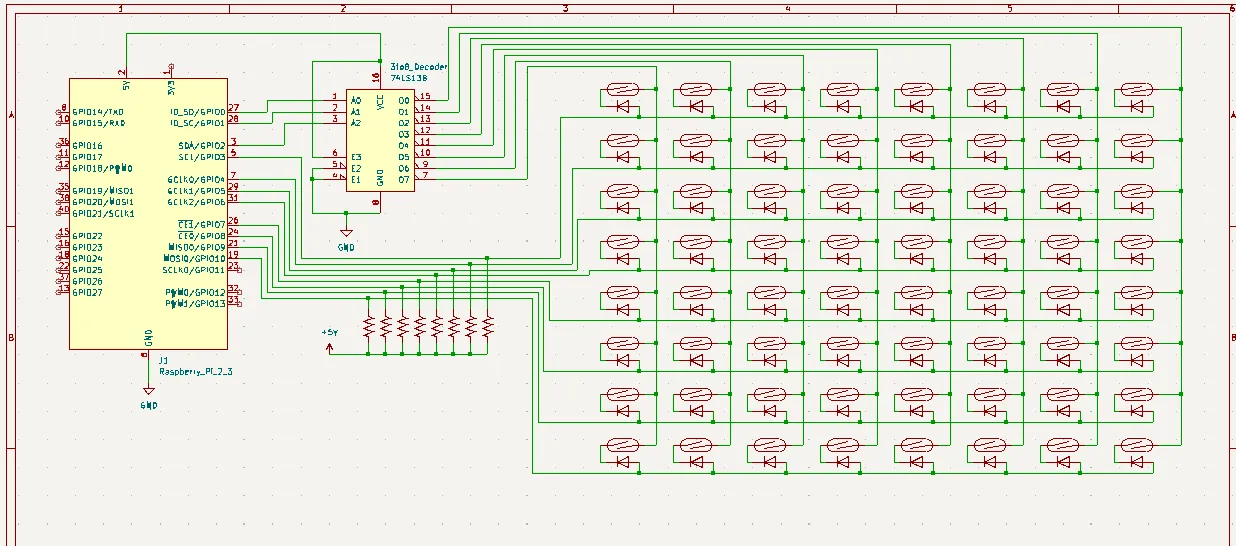Click the GPIO27 pin label

coord(87,292)
